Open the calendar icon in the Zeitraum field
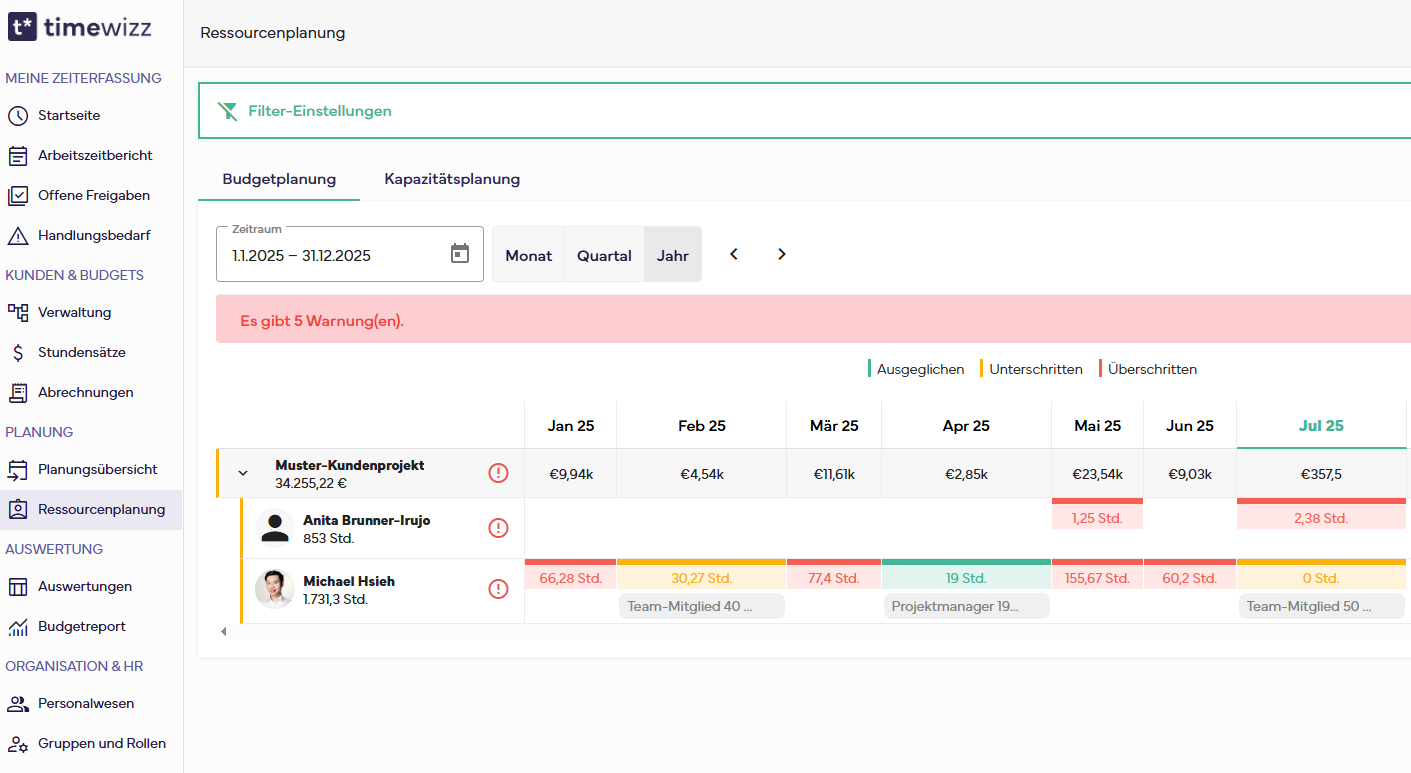The image size is (1411, 773). pyautogui.click(x=460, y=253)
